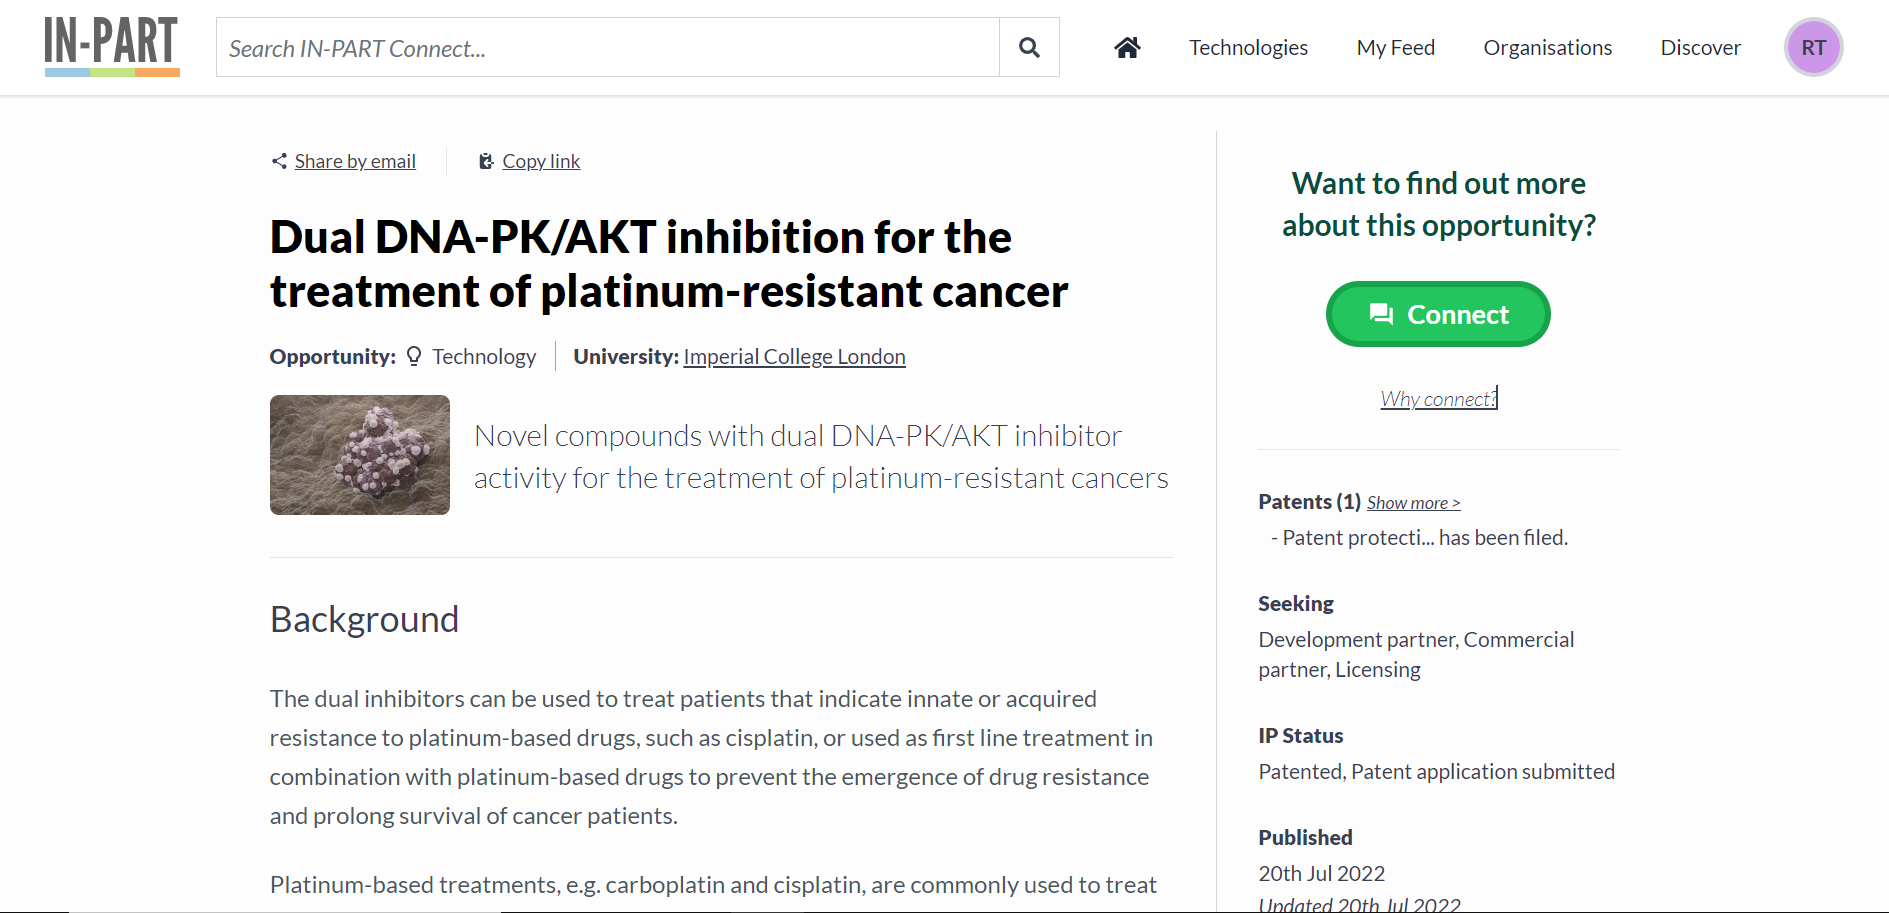Focus the Search IN-PART Connect field
Image resolution: width=1889 pixels, height=913 pixels.
tap(607, 47)
